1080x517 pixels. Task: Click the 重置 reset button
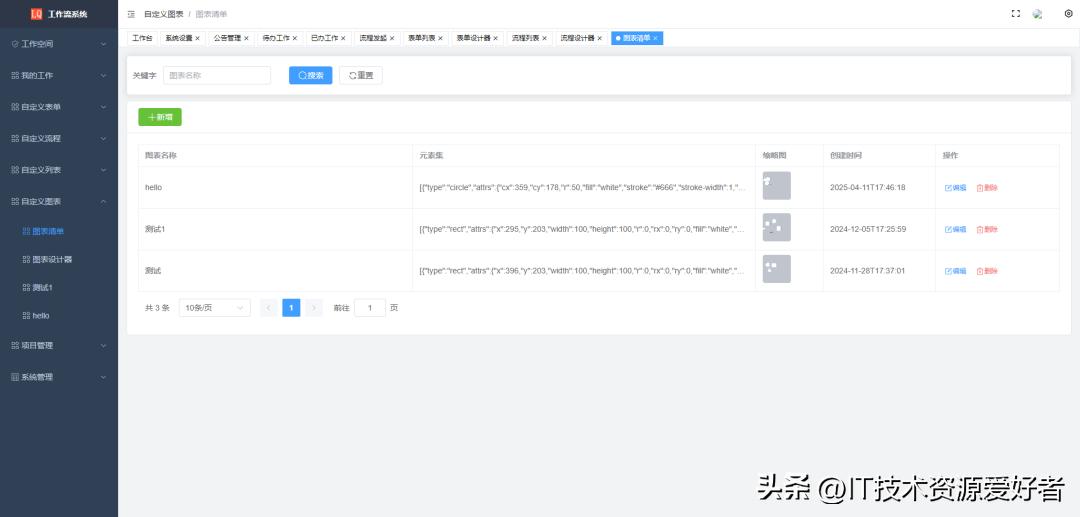[x=360, y=75]
